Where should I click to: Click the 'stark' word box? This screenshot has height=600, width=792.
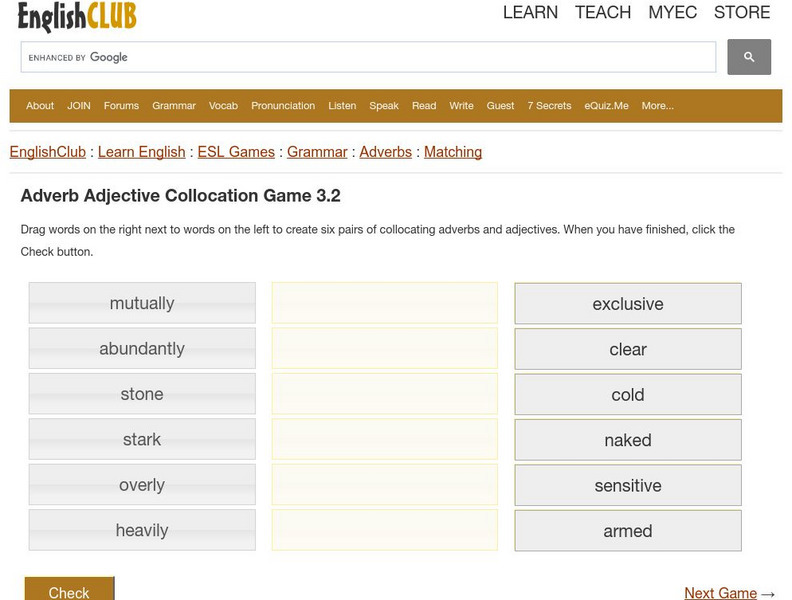[142, 439]
